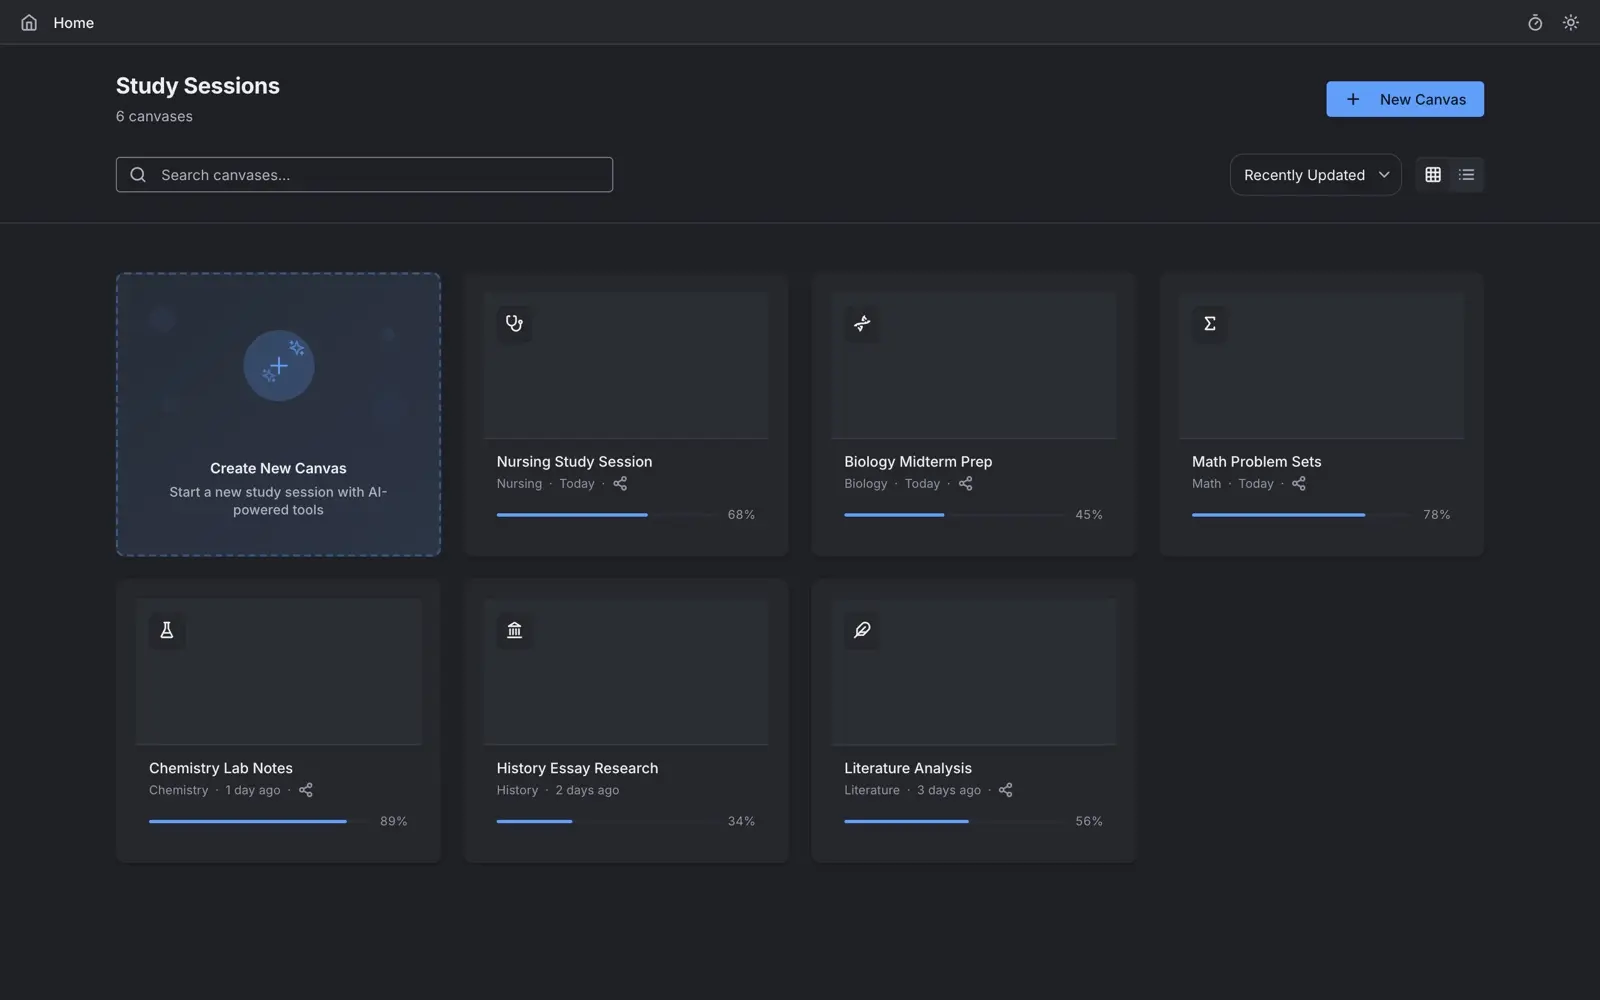The image size is (1600, 1000).
Task: Click the Nursing 68% progress bar
Action: (606, 515)
